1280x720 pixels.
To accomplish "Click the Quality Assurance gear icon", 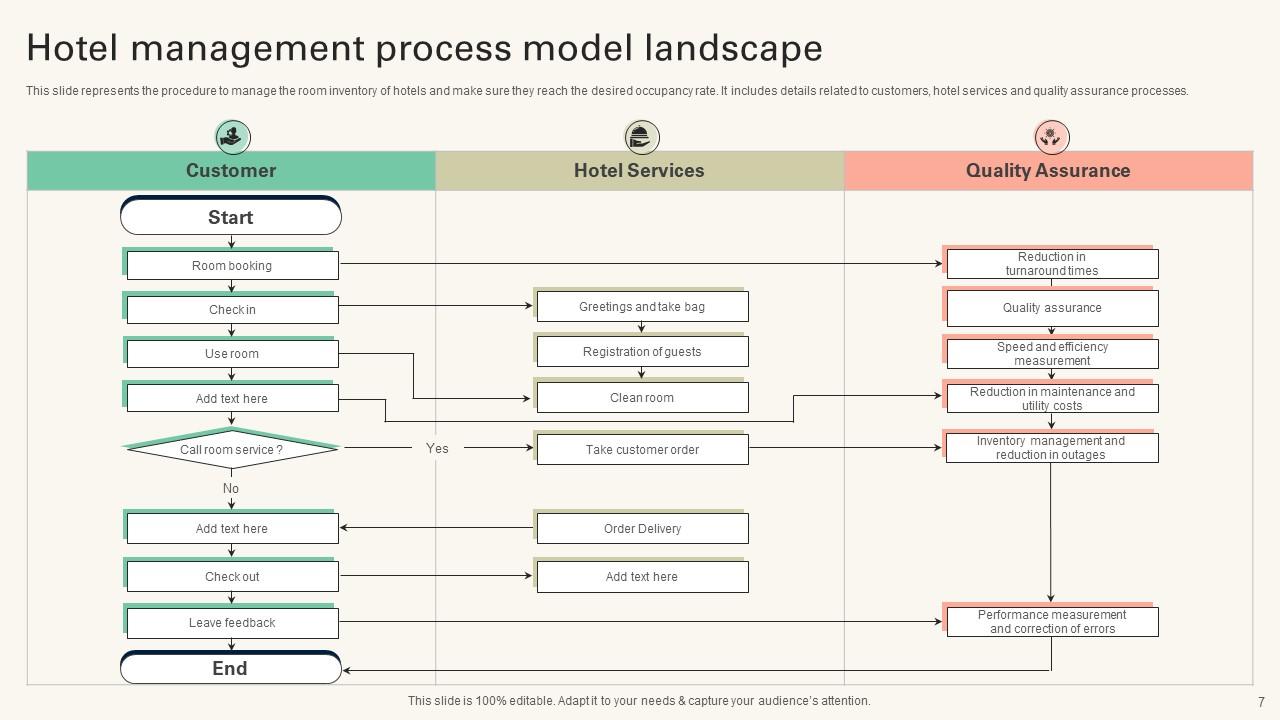I will pyautogui.click(x=1051, y=136).
